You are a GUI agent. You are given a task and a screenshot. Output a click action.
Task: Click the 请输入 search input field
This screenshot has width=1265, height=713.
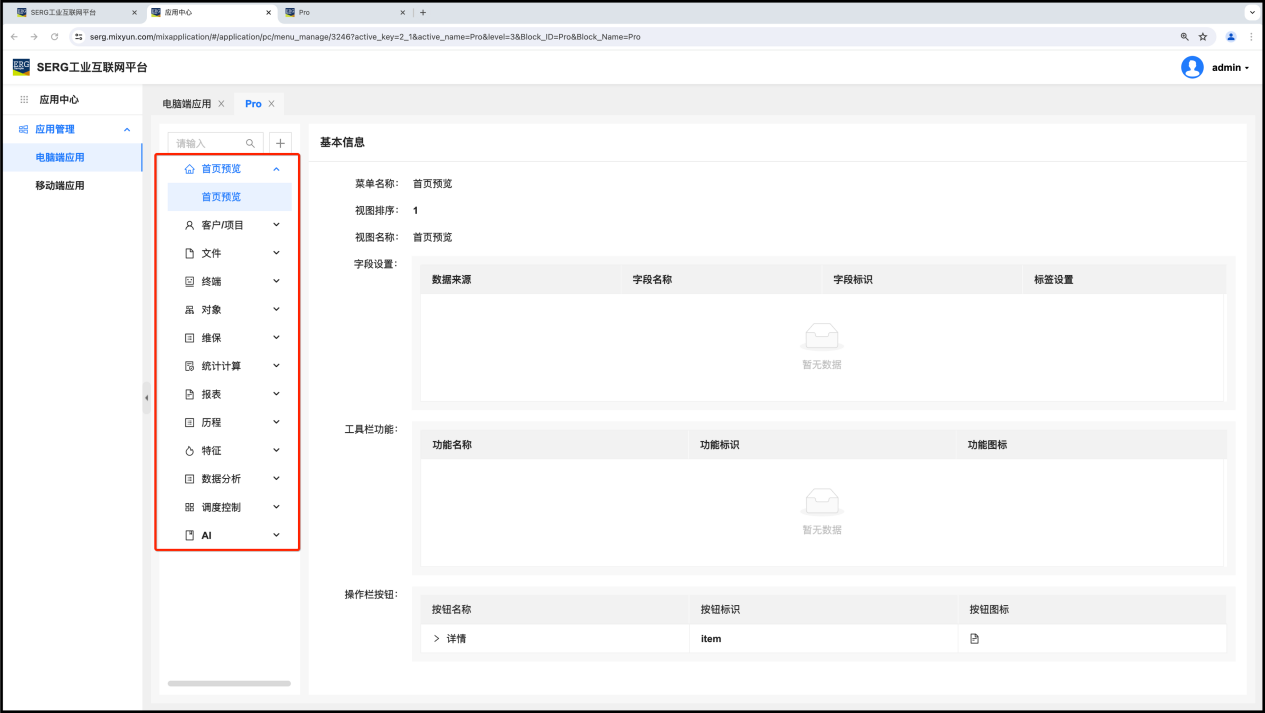coord(207,144)
